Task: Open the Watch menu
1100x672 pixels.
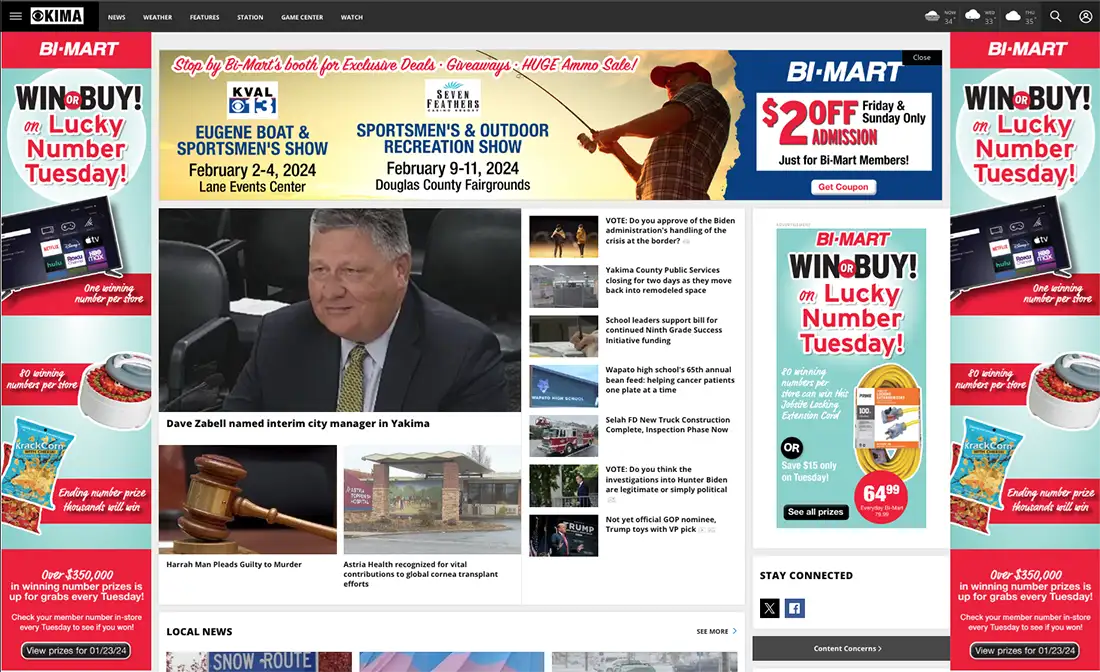Action: click(351, 17)
